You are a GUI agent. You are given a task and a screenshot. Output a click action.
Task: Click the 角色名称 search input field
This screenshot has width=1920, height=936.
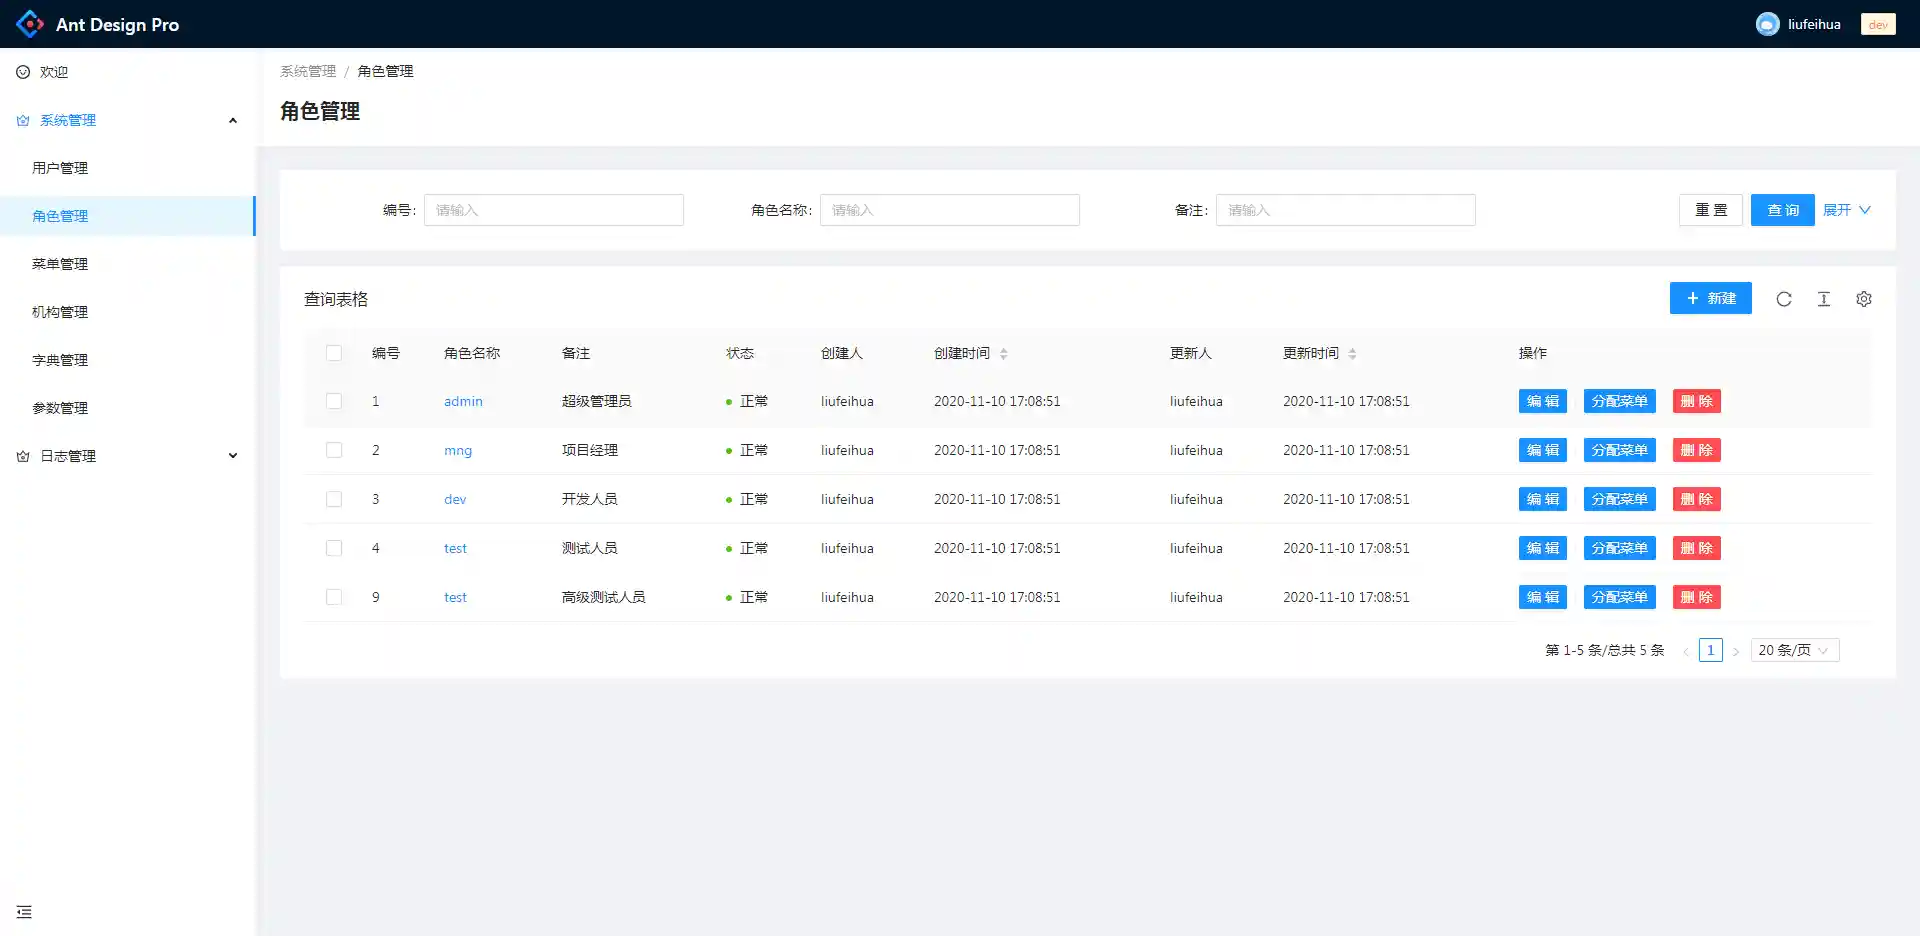949,210
